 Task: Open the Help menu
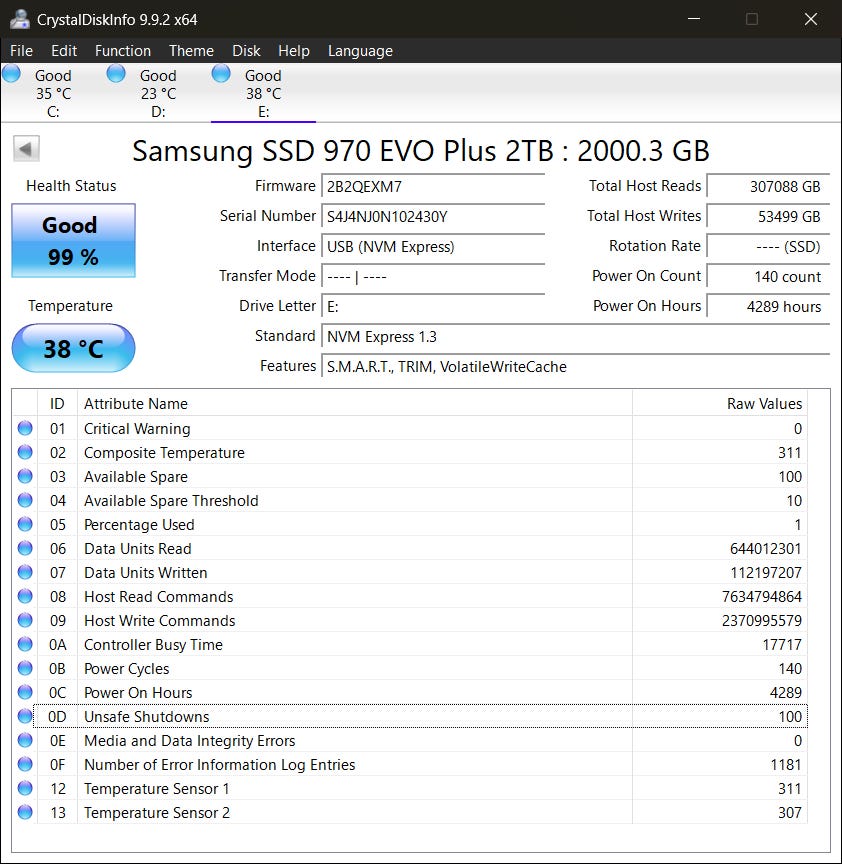(294, 51)
